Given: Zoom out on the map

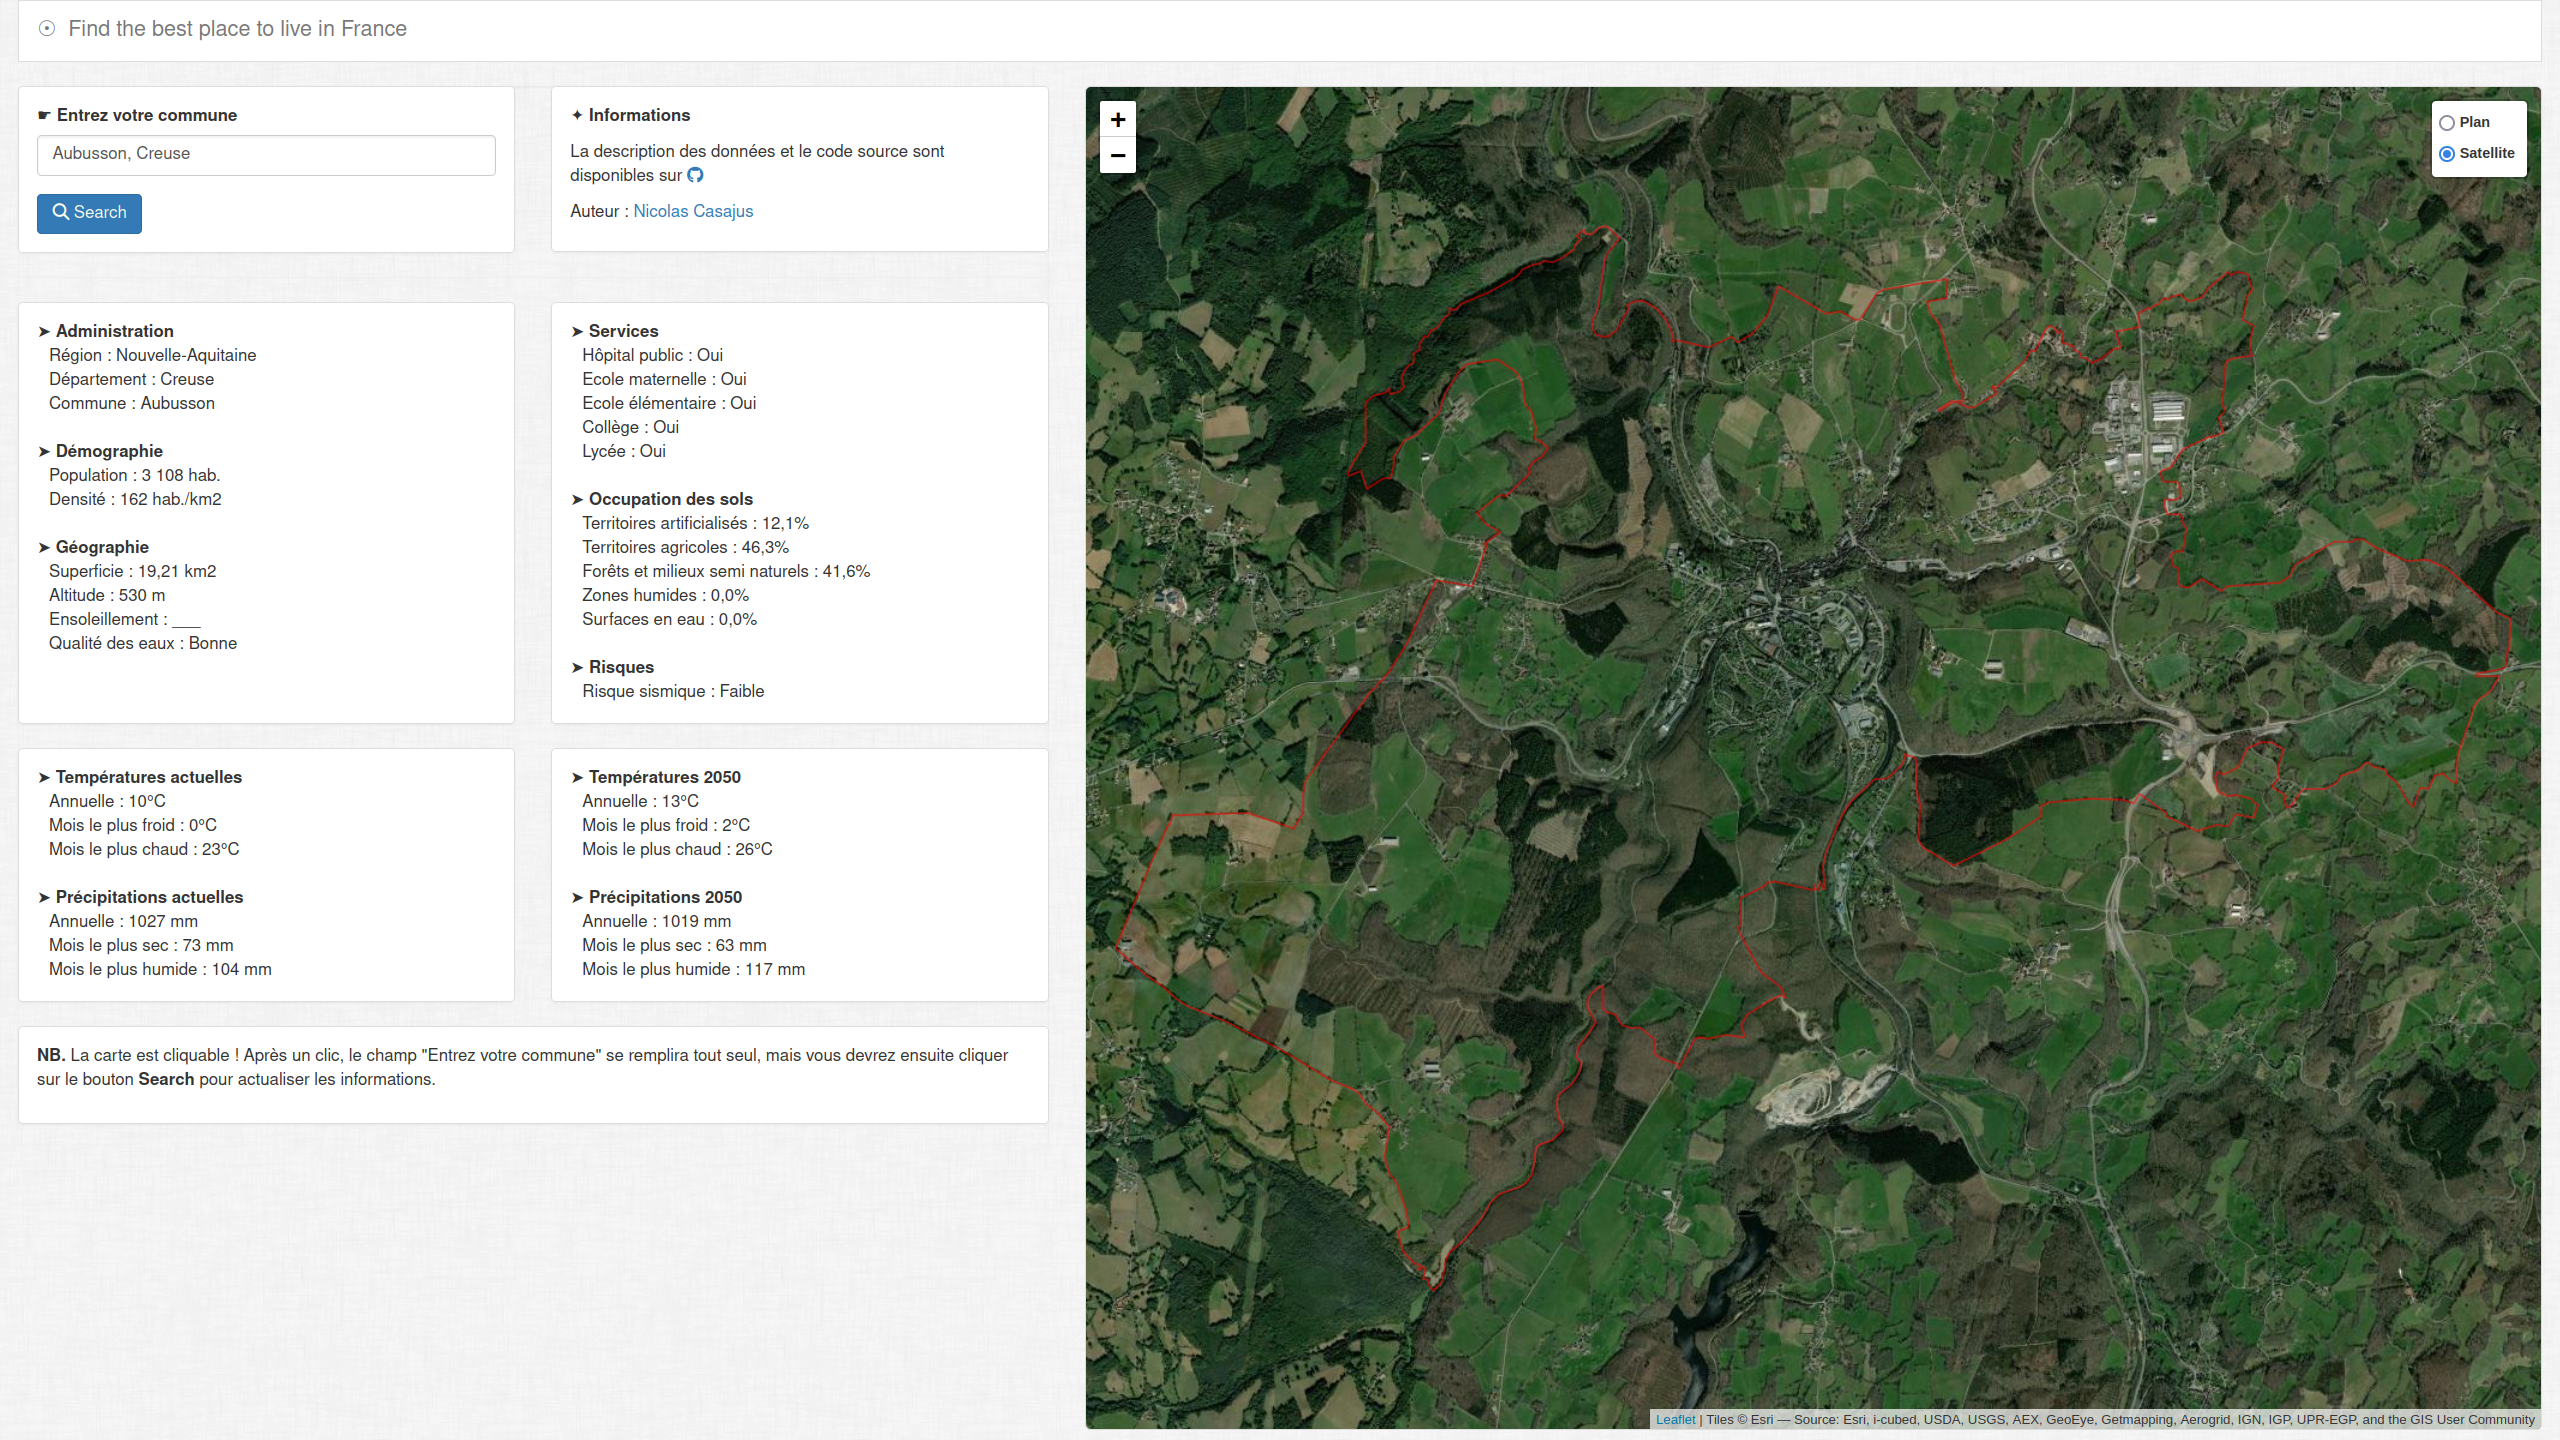Looking at the screenshot, I should click(1117, 156).
